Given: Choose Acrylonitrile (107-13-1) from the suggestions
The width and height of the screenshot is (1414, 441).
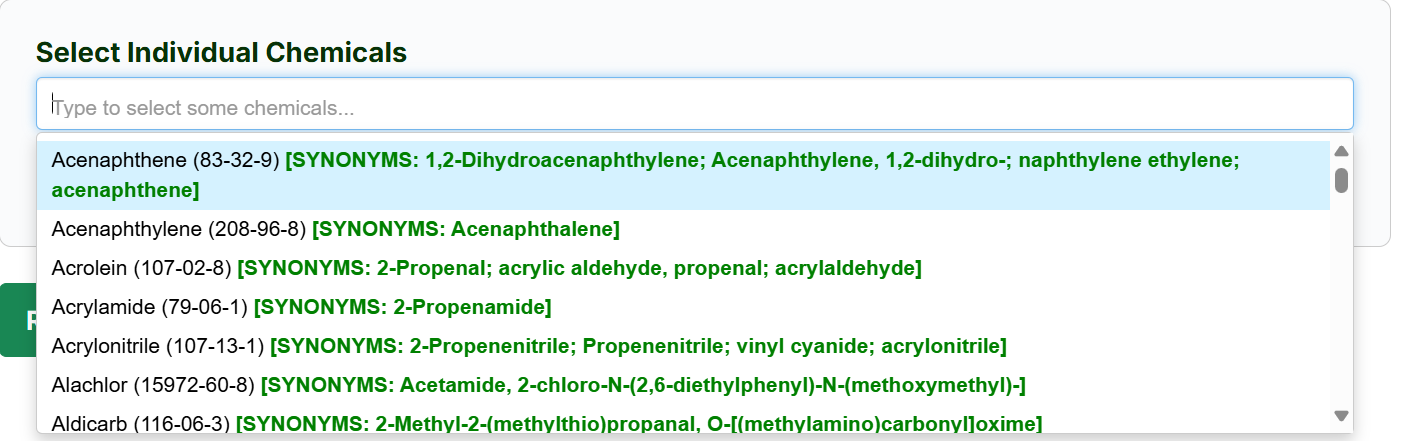Looking at the screenshot, I should pos(157,346).
